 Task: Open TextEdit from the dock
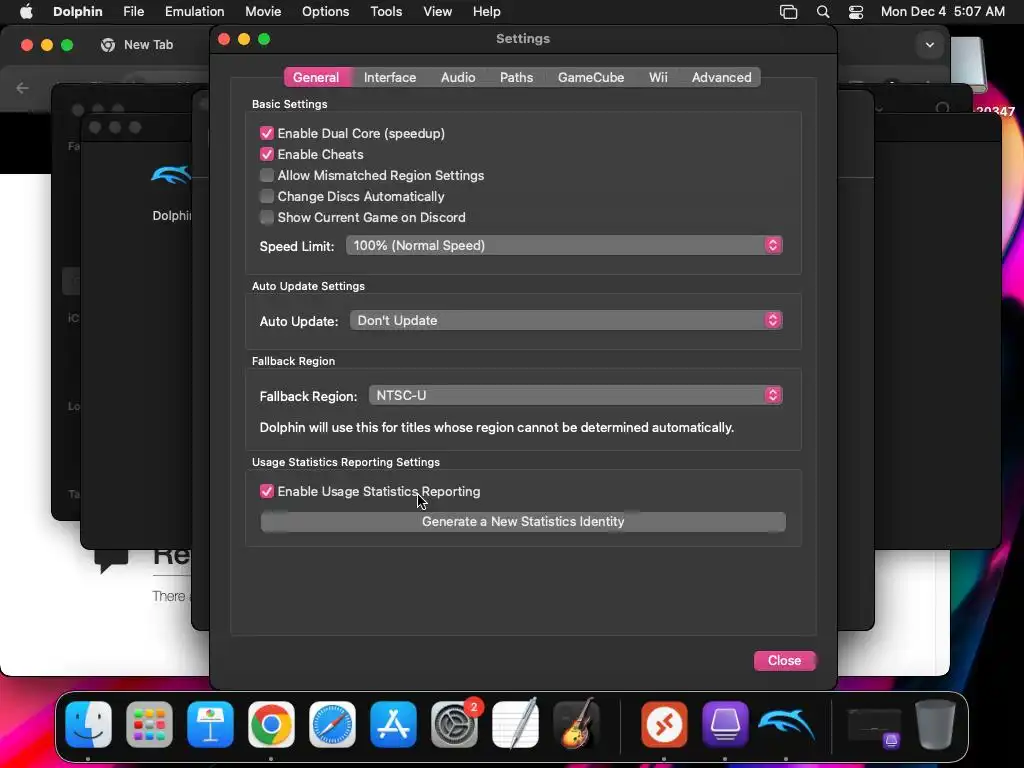click(515, 724)
